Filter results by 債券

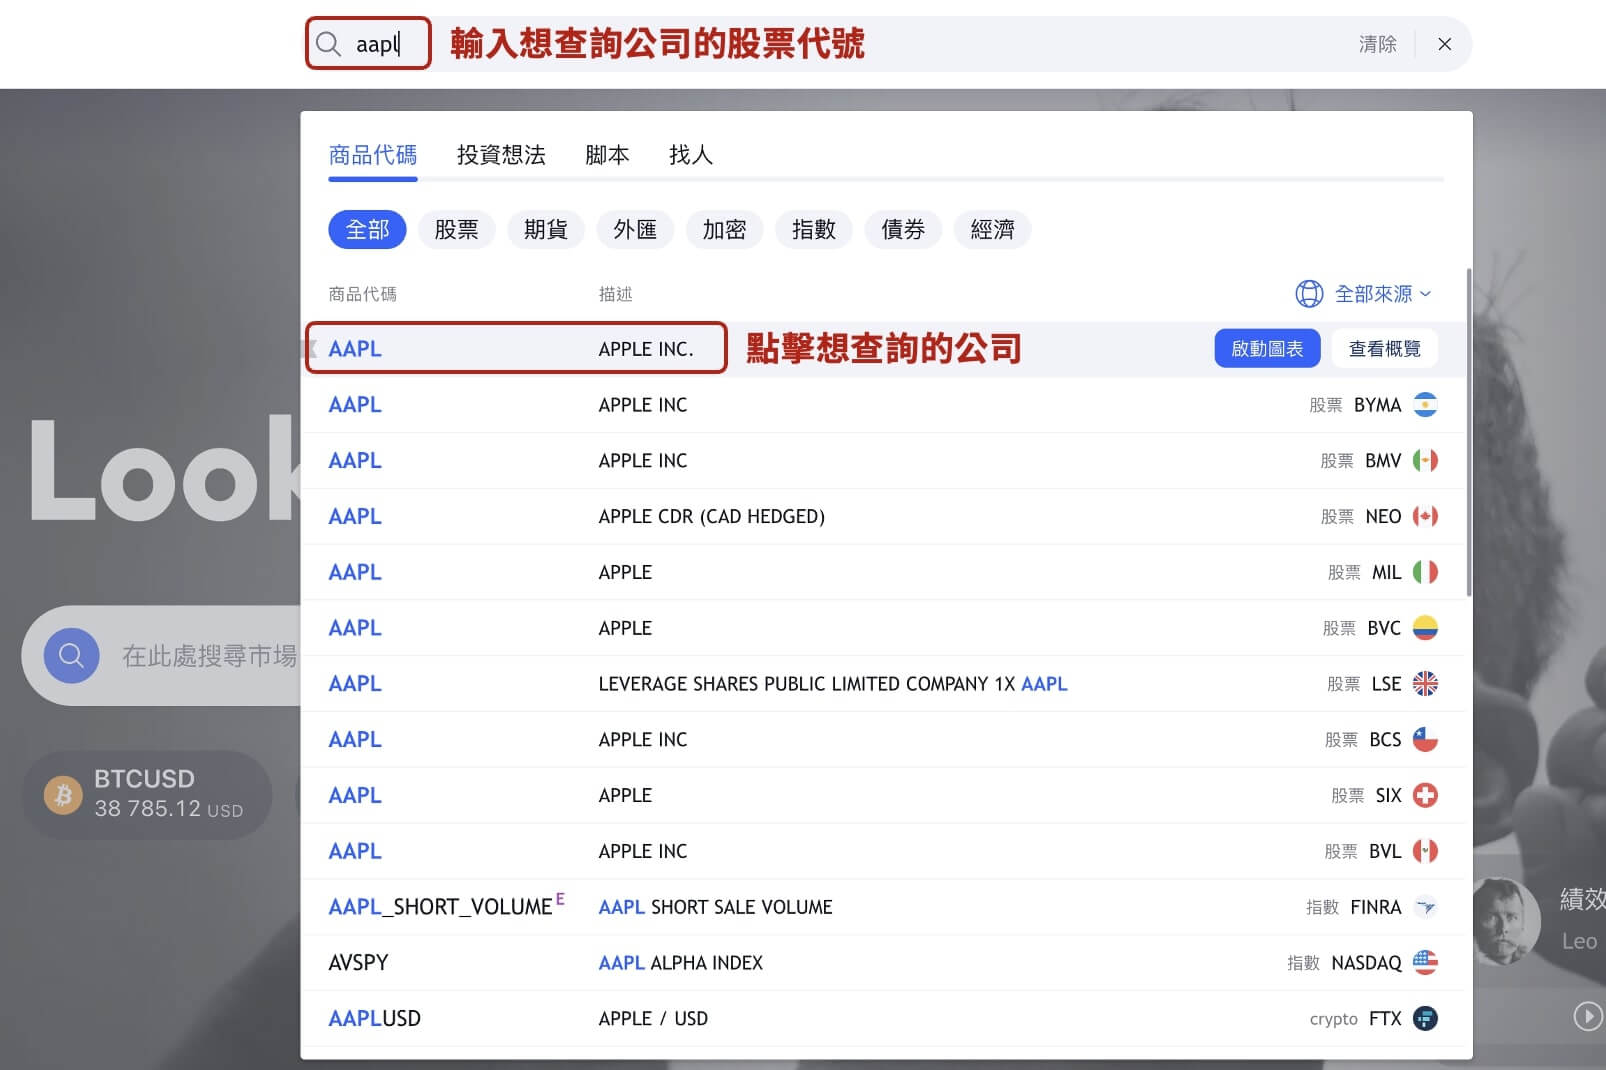click(902, 230)
